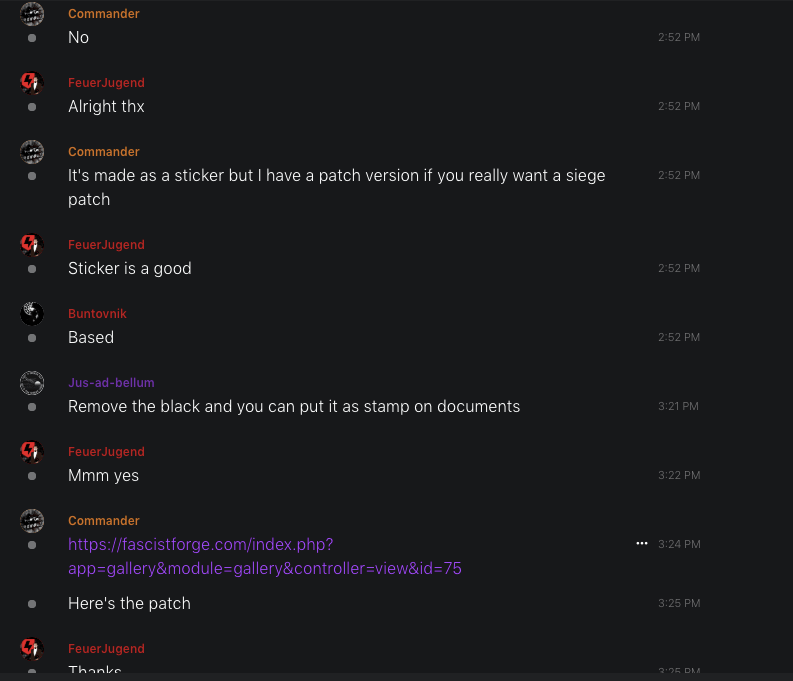Viewport: 793px width, 681px height.
Task: Click Commander's avatar above the gallery link message
Action: [32, 521]
